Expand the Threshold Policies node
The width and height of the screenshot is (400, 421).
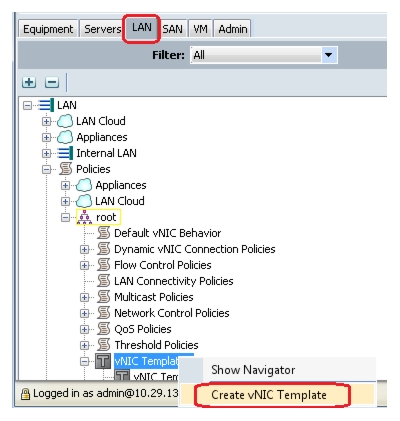[x=84, y=345]
